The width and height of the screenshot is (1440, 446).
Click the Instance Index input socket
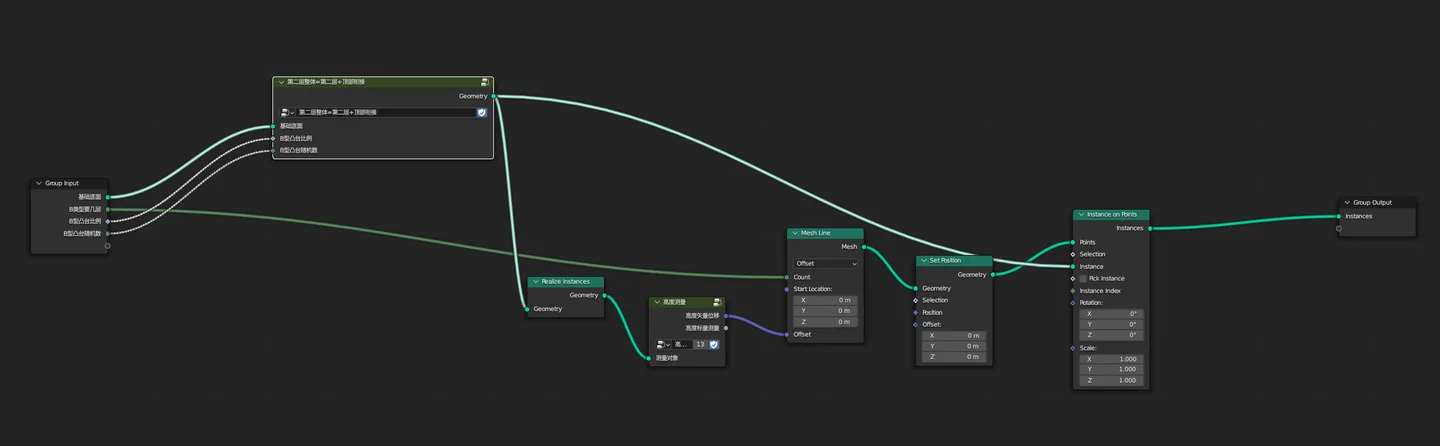1073,291
